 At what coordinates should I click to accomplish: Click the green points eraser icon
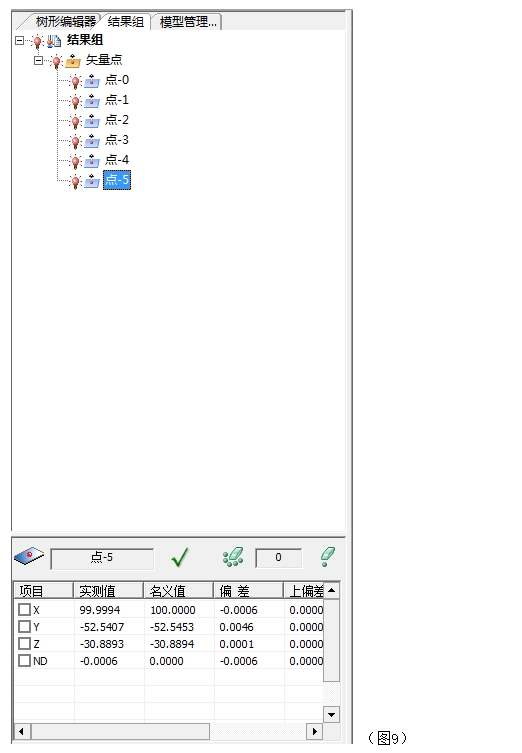coord(233,557)
